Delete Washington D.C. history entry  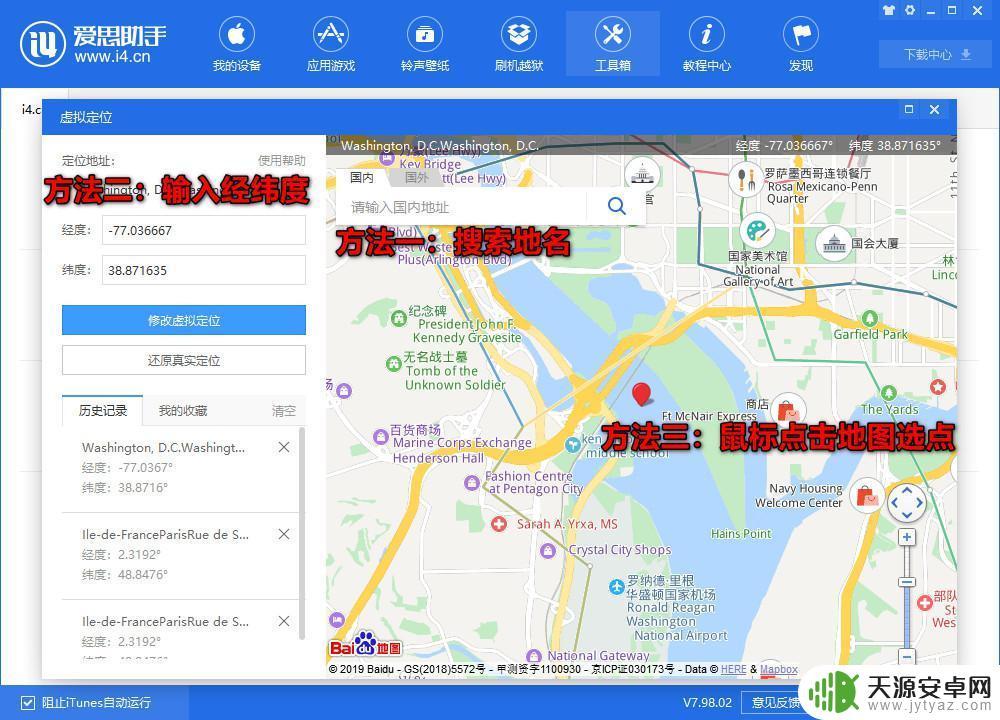point(284,448)
